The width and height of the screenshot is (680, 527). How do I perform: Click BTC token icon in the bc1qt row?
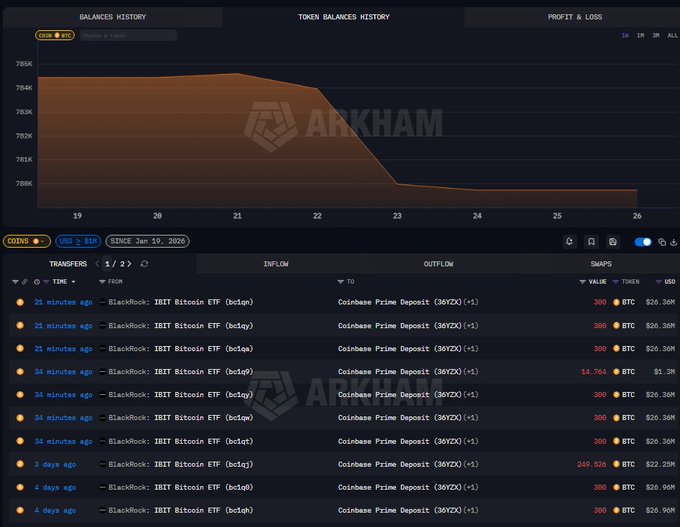[x=616, y=441]
